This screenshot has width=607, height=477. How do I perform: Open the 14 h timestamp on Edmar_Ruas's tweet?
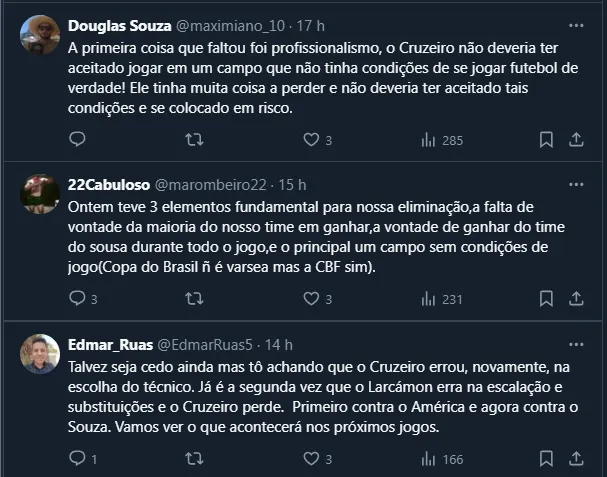coord(279,345)
